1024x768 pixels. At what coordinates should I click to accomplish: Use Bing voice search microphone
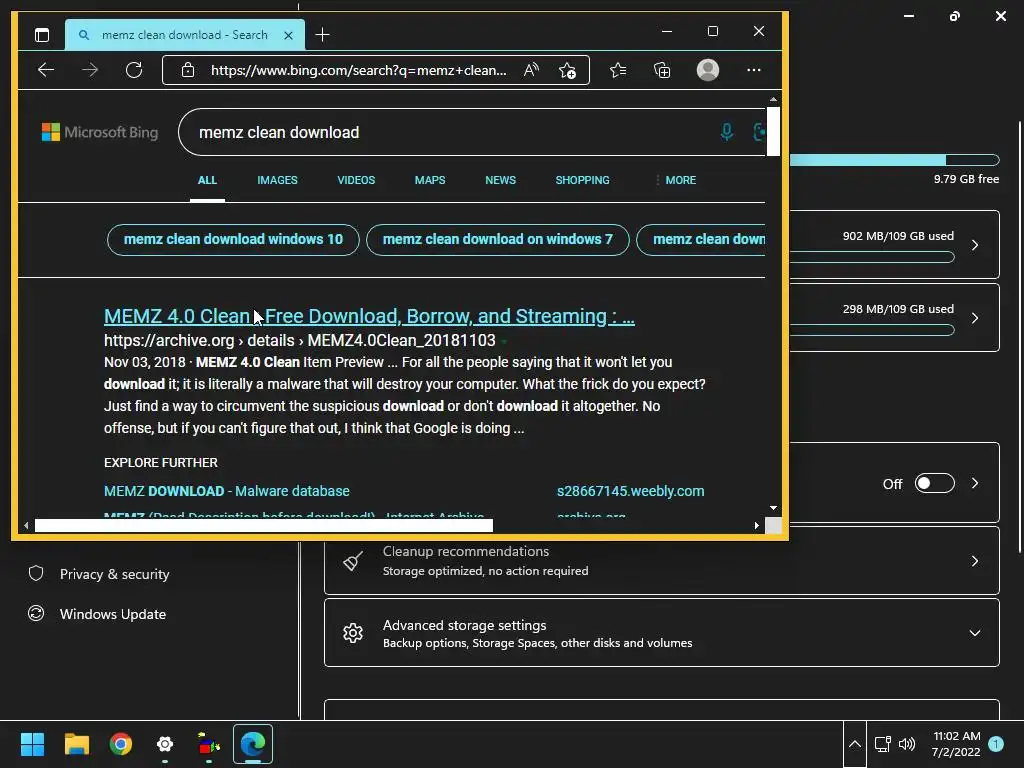(726, 132)
